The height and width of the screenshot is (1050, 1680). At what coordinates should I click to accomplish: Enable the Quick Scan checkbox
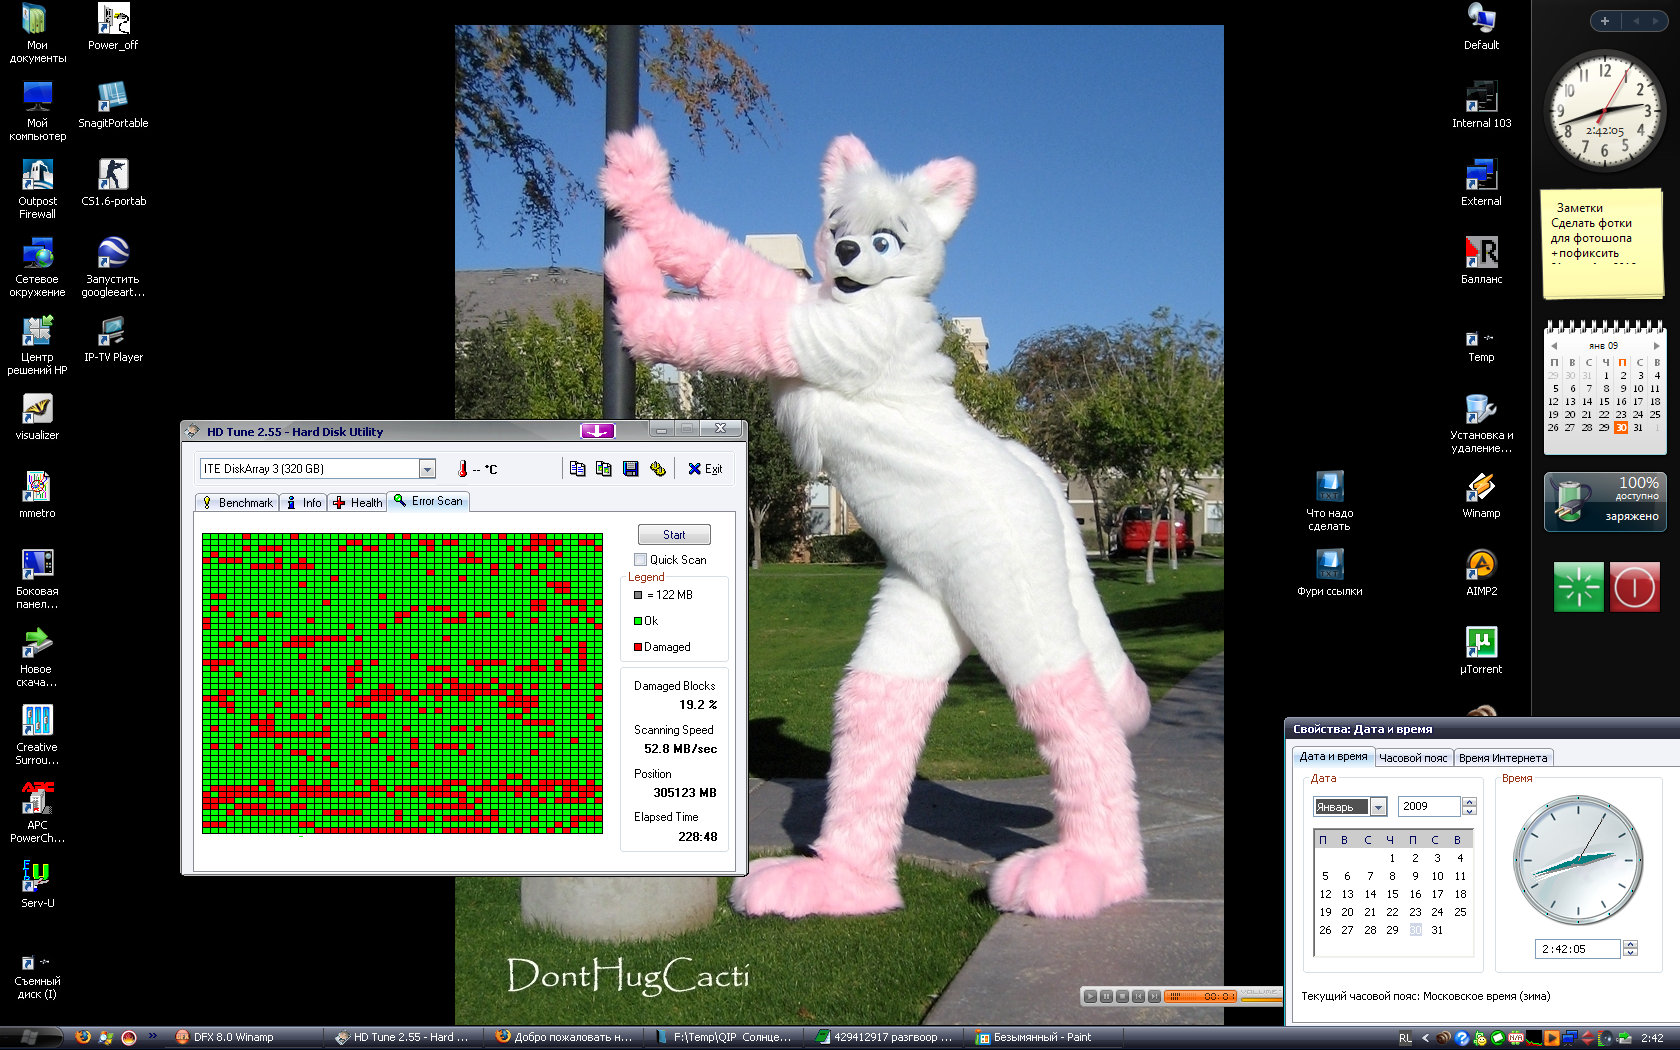pyautogui.click(x=640, y=560)
